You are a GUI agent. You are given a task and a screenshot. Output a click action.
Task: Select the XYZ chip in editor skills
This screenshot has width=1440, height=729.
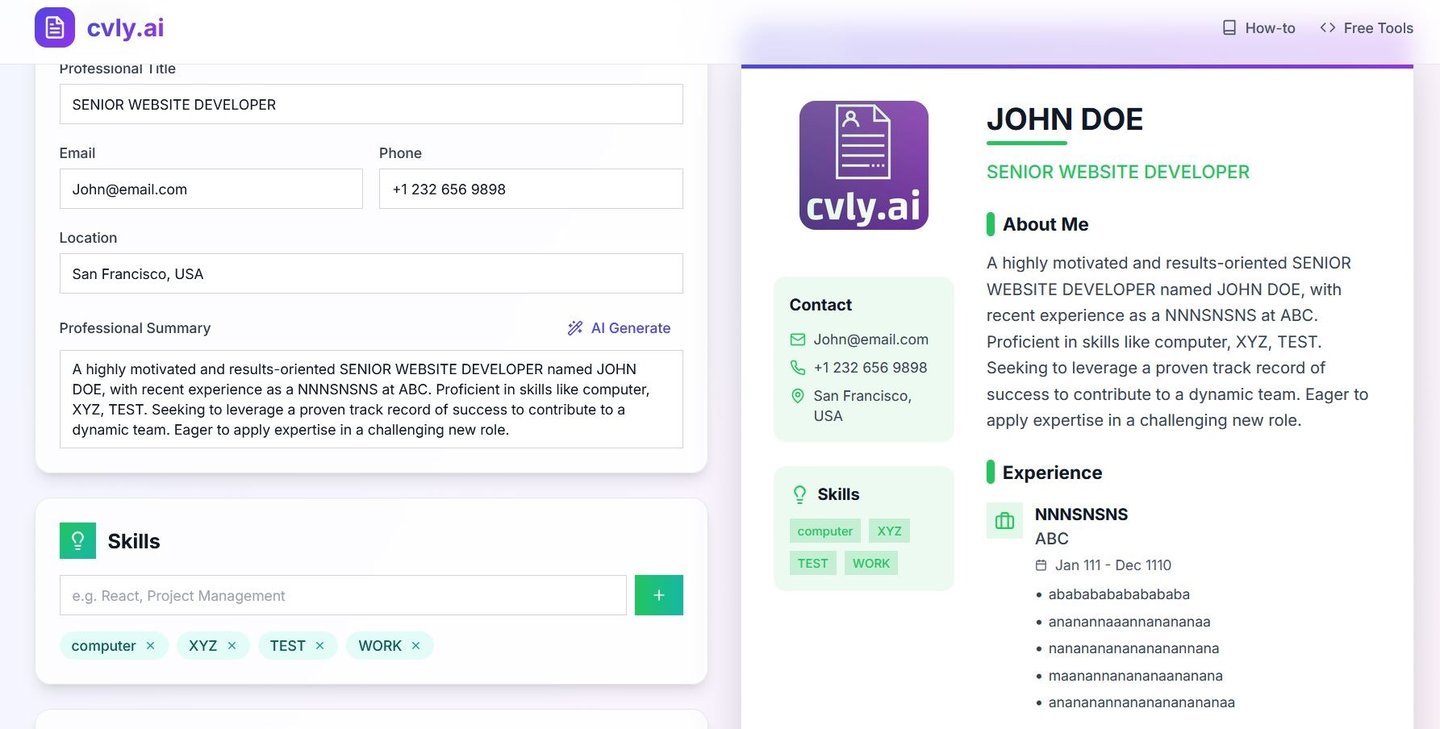(x=213, y=646)
